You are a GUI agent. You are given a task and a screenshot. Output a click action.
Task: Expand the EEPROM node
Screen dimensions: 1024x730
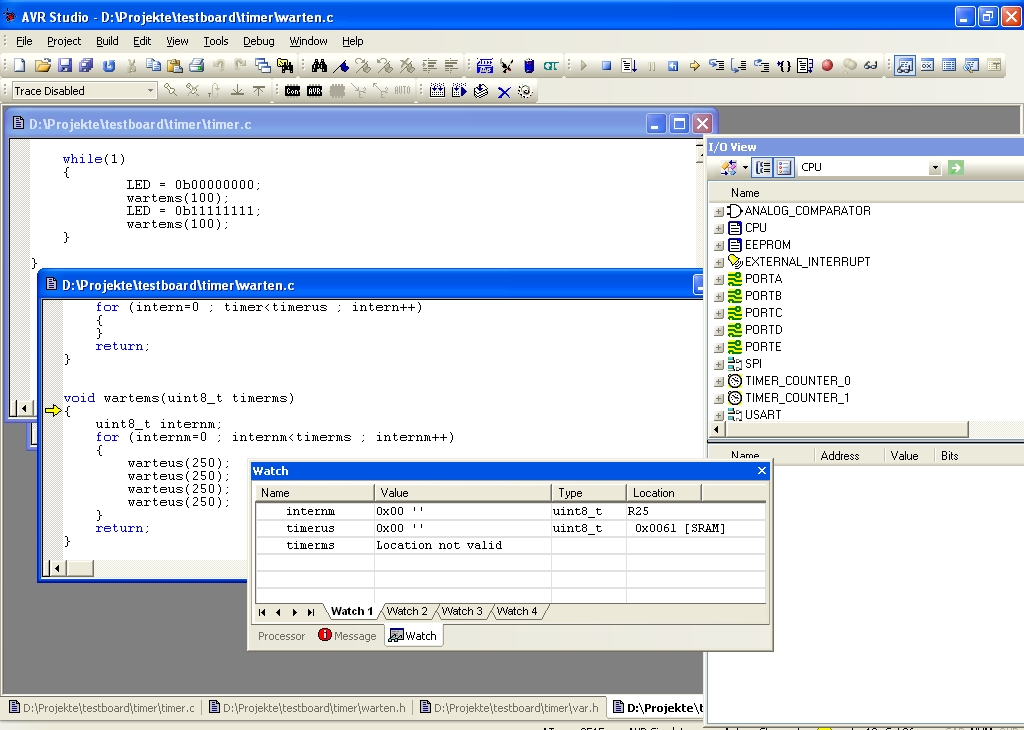click(x=718, y=246)
